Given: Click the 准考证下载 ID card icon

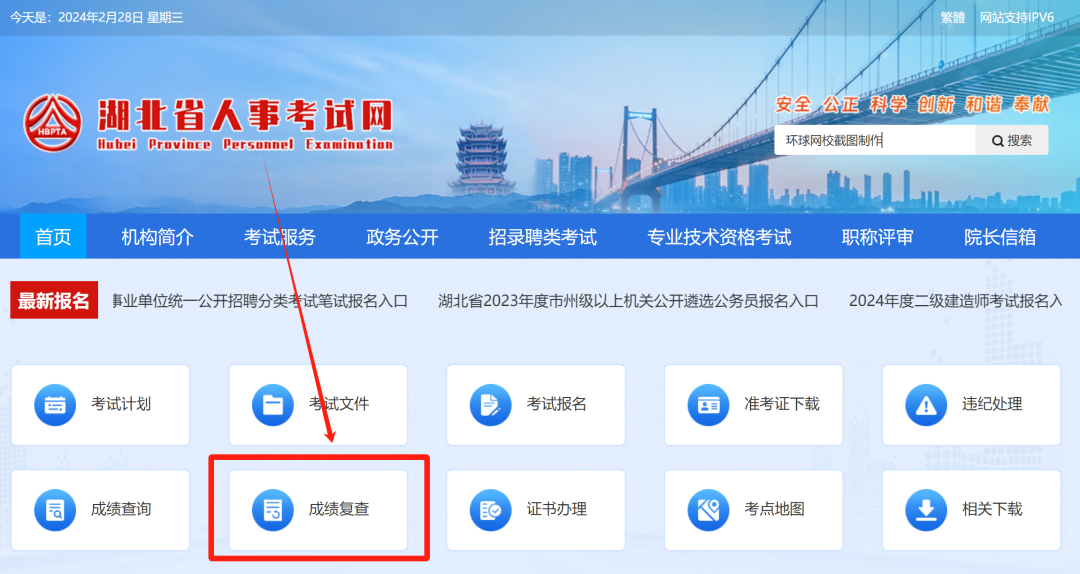Looking at the screenshot, I should tap(708, 404).
